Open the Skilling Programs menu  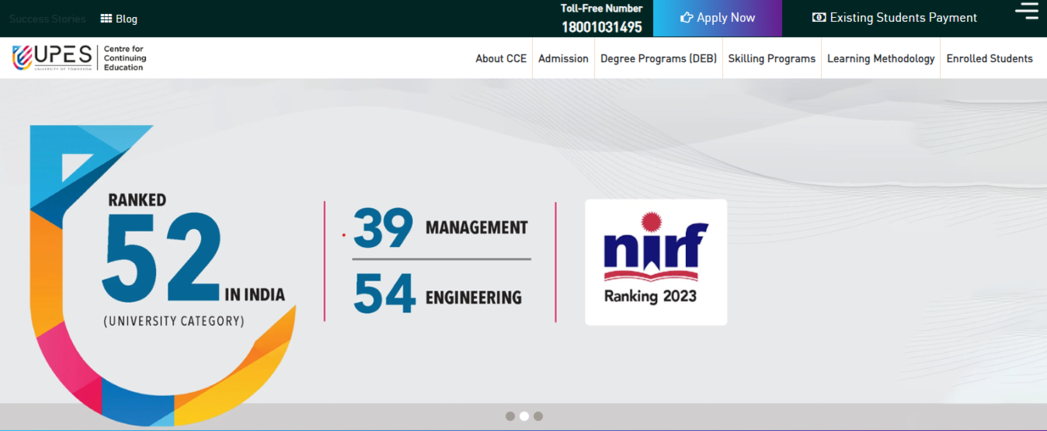click(772, 59)
